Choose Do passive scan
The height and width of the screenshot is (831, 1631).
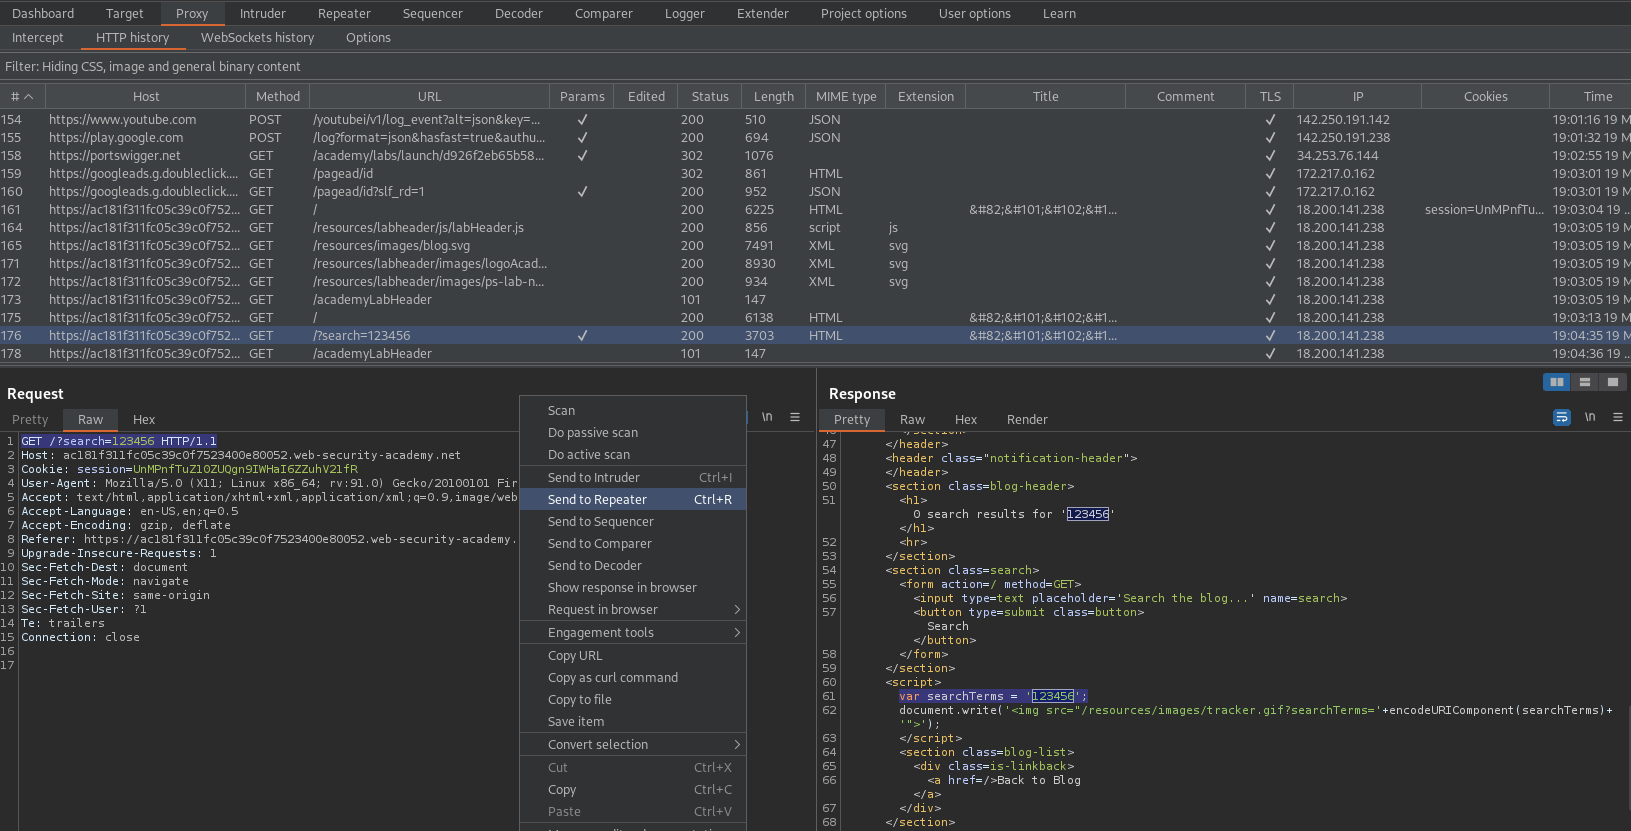tap(633, 432)
